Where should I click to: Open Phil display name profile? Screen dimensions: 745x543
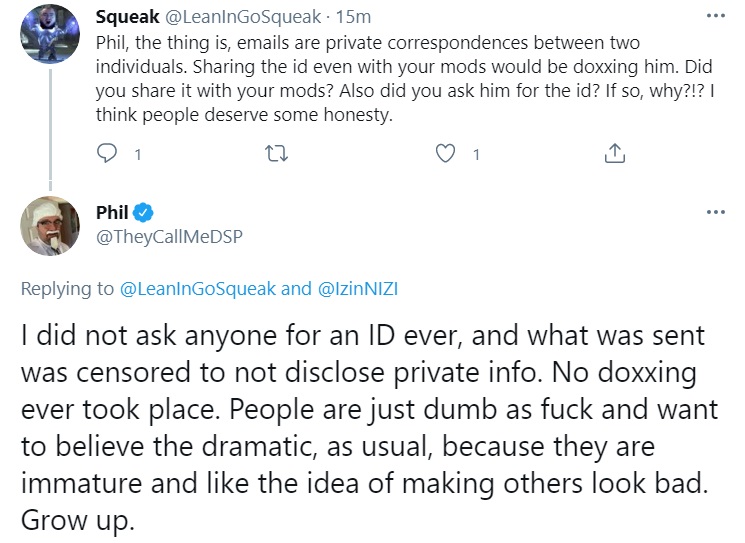tap(112, 212)
